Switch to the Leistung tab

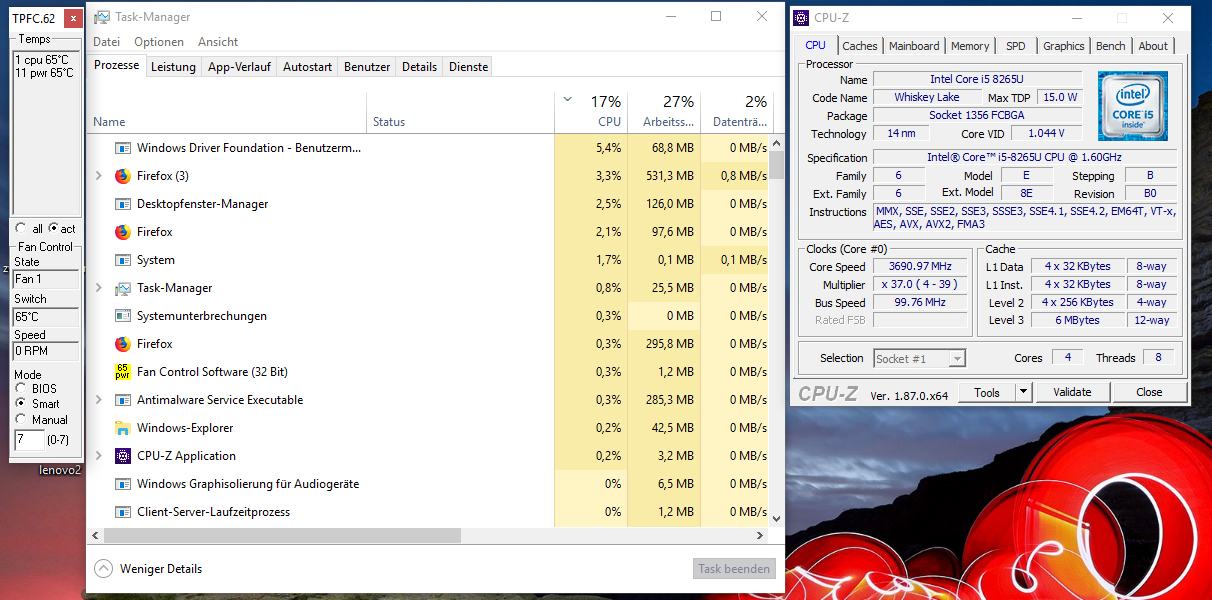click(173, 67)
